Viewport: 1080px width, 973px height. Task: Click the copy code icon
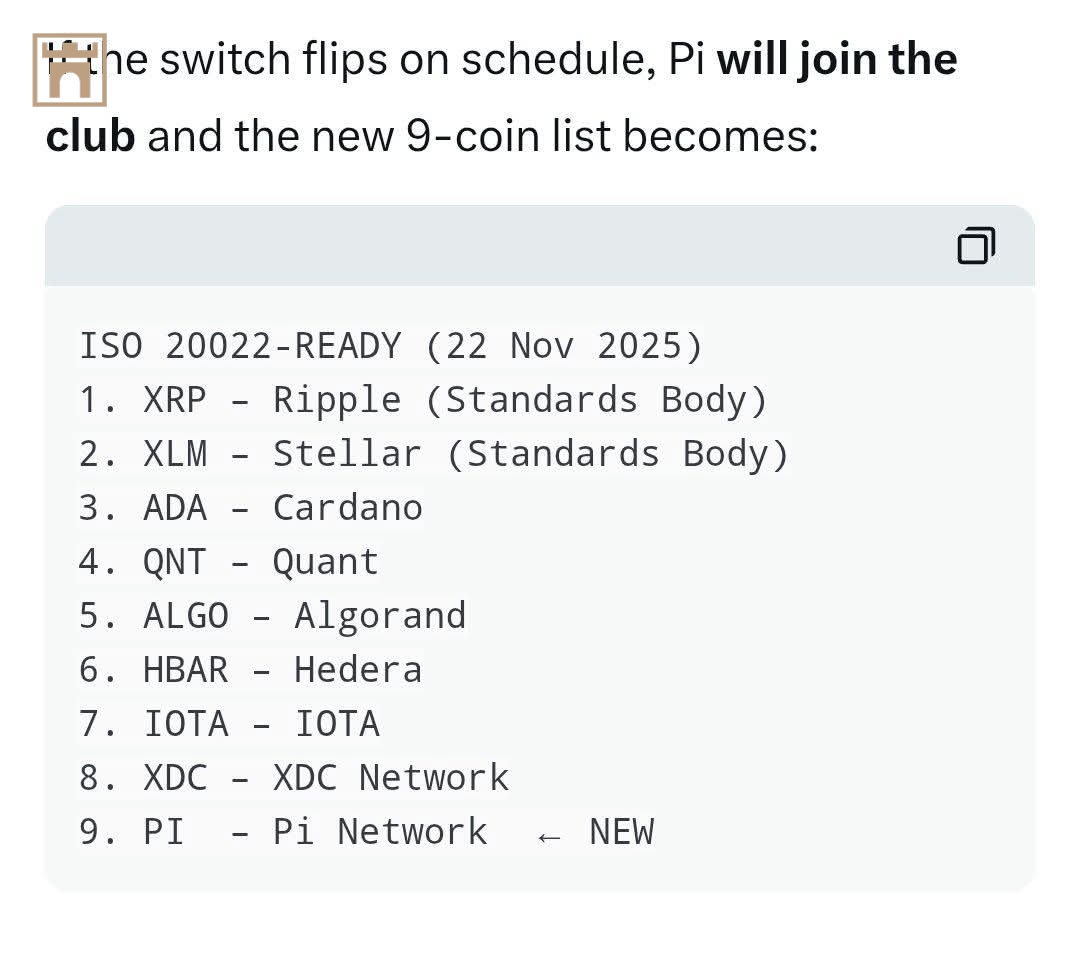(976, 246)
